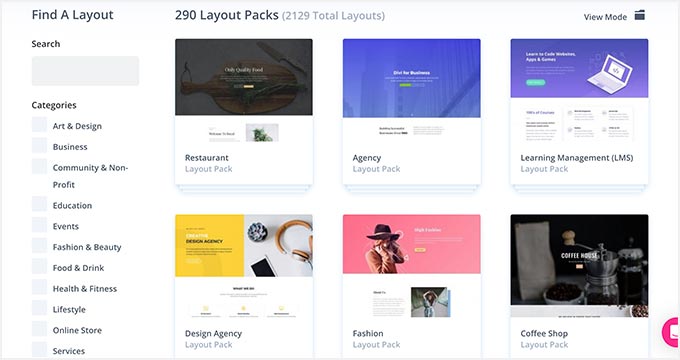Check the Food & Drink filter

[39, 266]
